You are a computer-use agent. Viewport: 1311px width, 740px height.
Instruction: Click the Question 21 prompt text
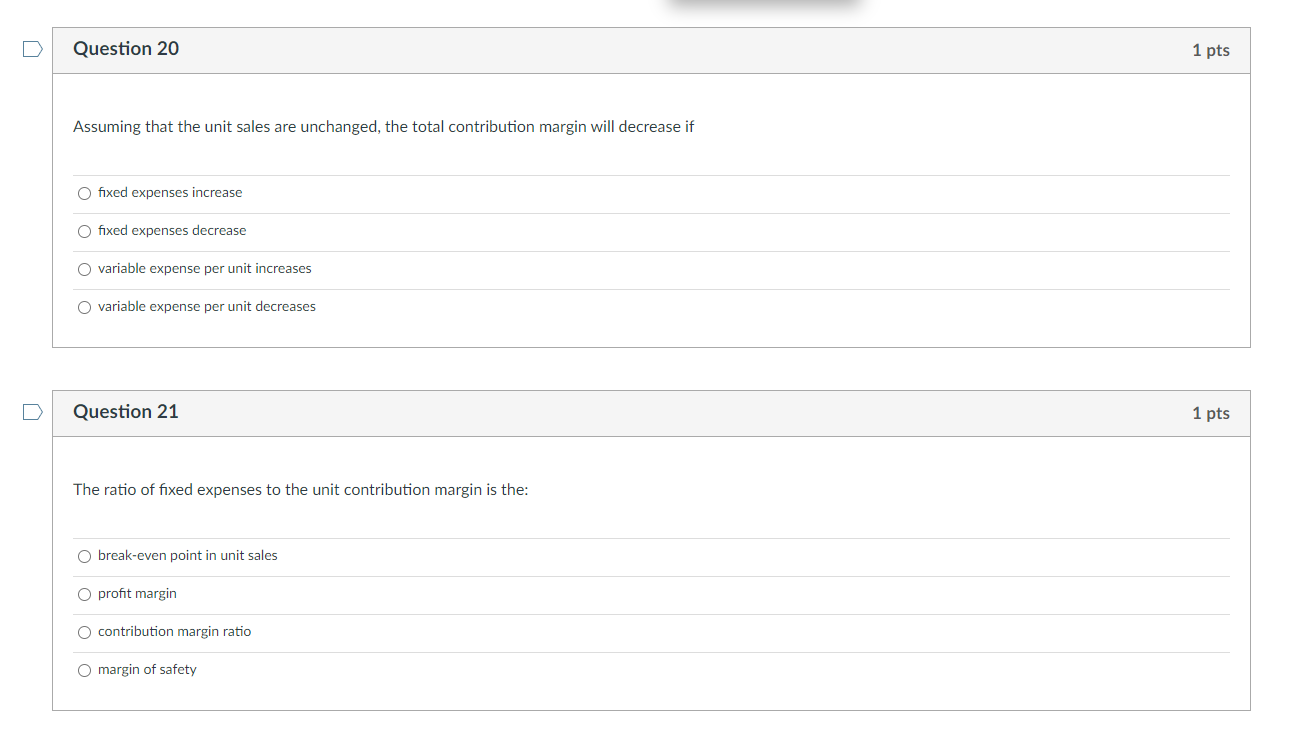(300, 489)
